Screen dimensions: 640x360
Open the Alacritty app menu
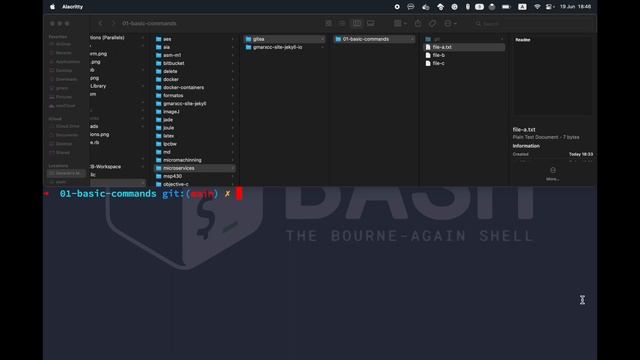pyautogui.click(x=72, y=7)
